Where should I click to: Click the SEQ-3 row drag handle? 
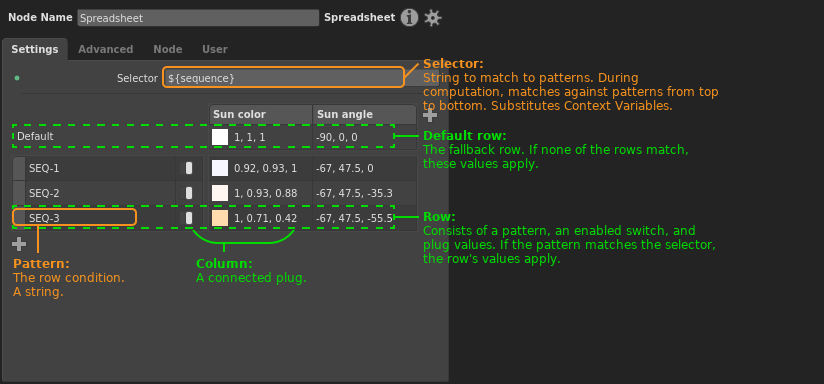(19, 218)
